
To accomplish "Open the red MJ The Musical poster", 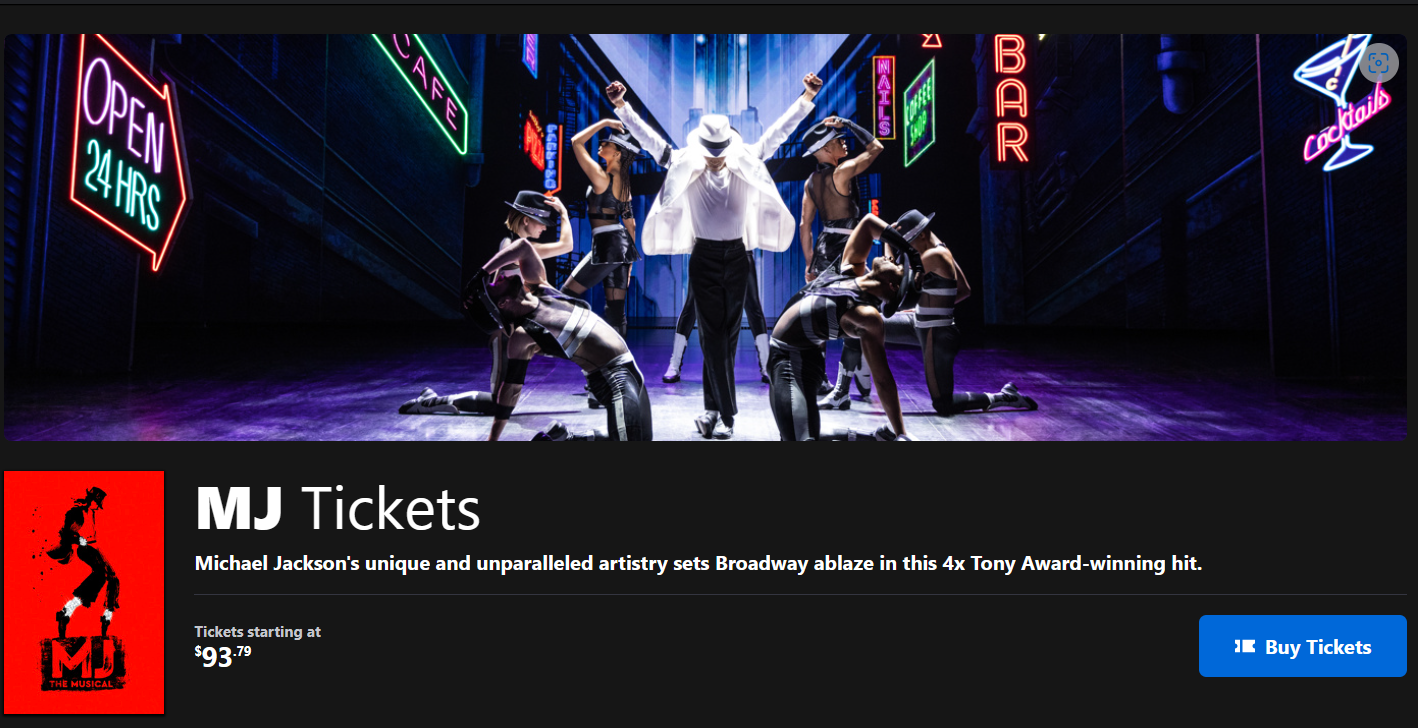I will pos(84,592).
